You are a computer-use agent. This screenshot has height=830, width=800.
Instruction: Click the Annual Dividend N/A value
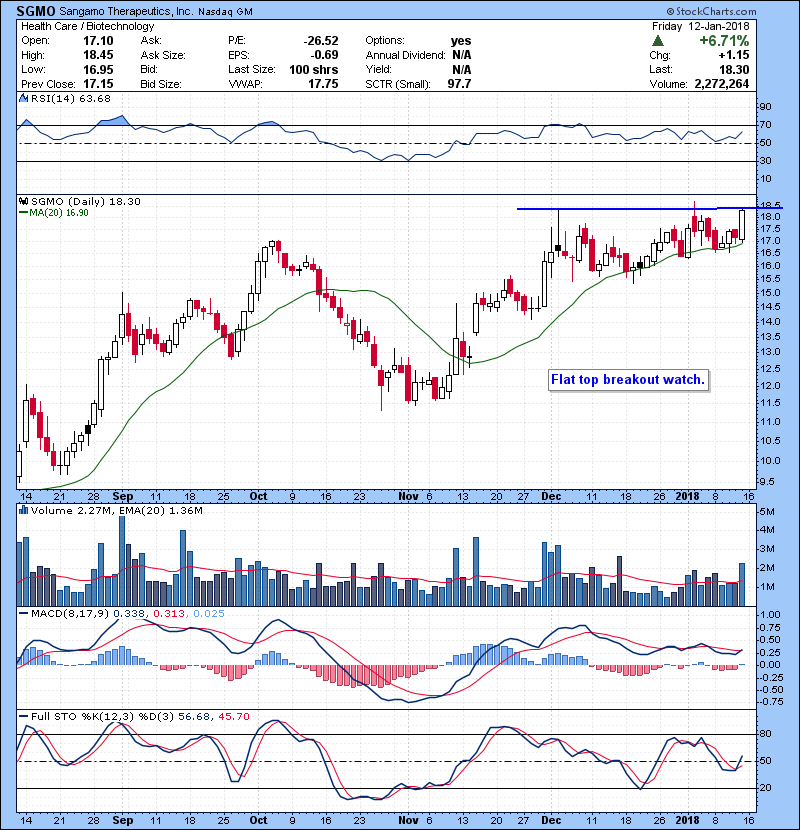tap(462, 55)
